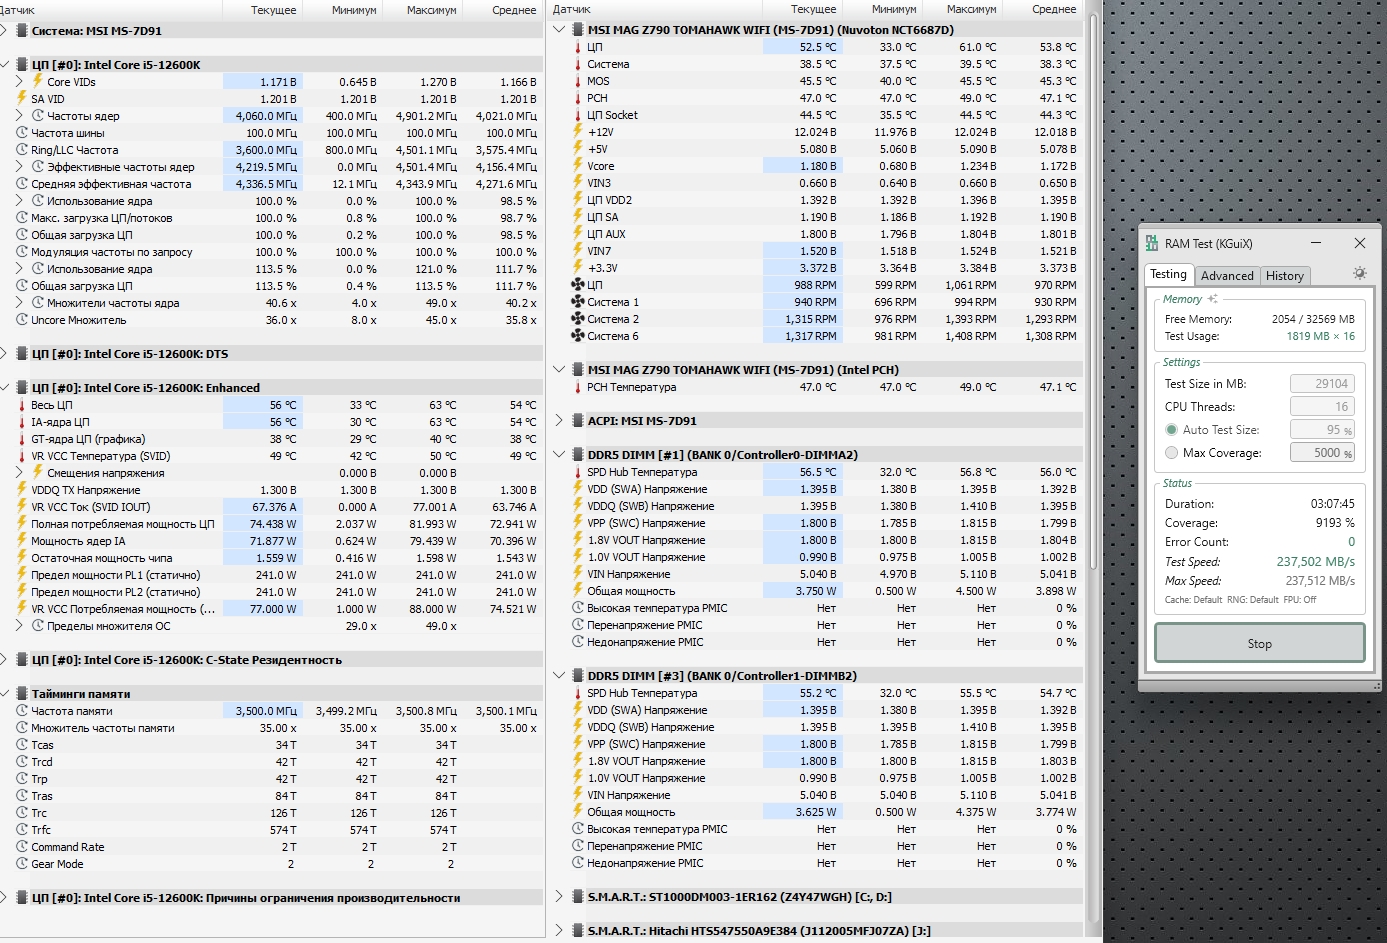The height and width of the screenshot is (943, 1387).
Task: Click the fan icon beside Система 6
Action: click(578, 335)
